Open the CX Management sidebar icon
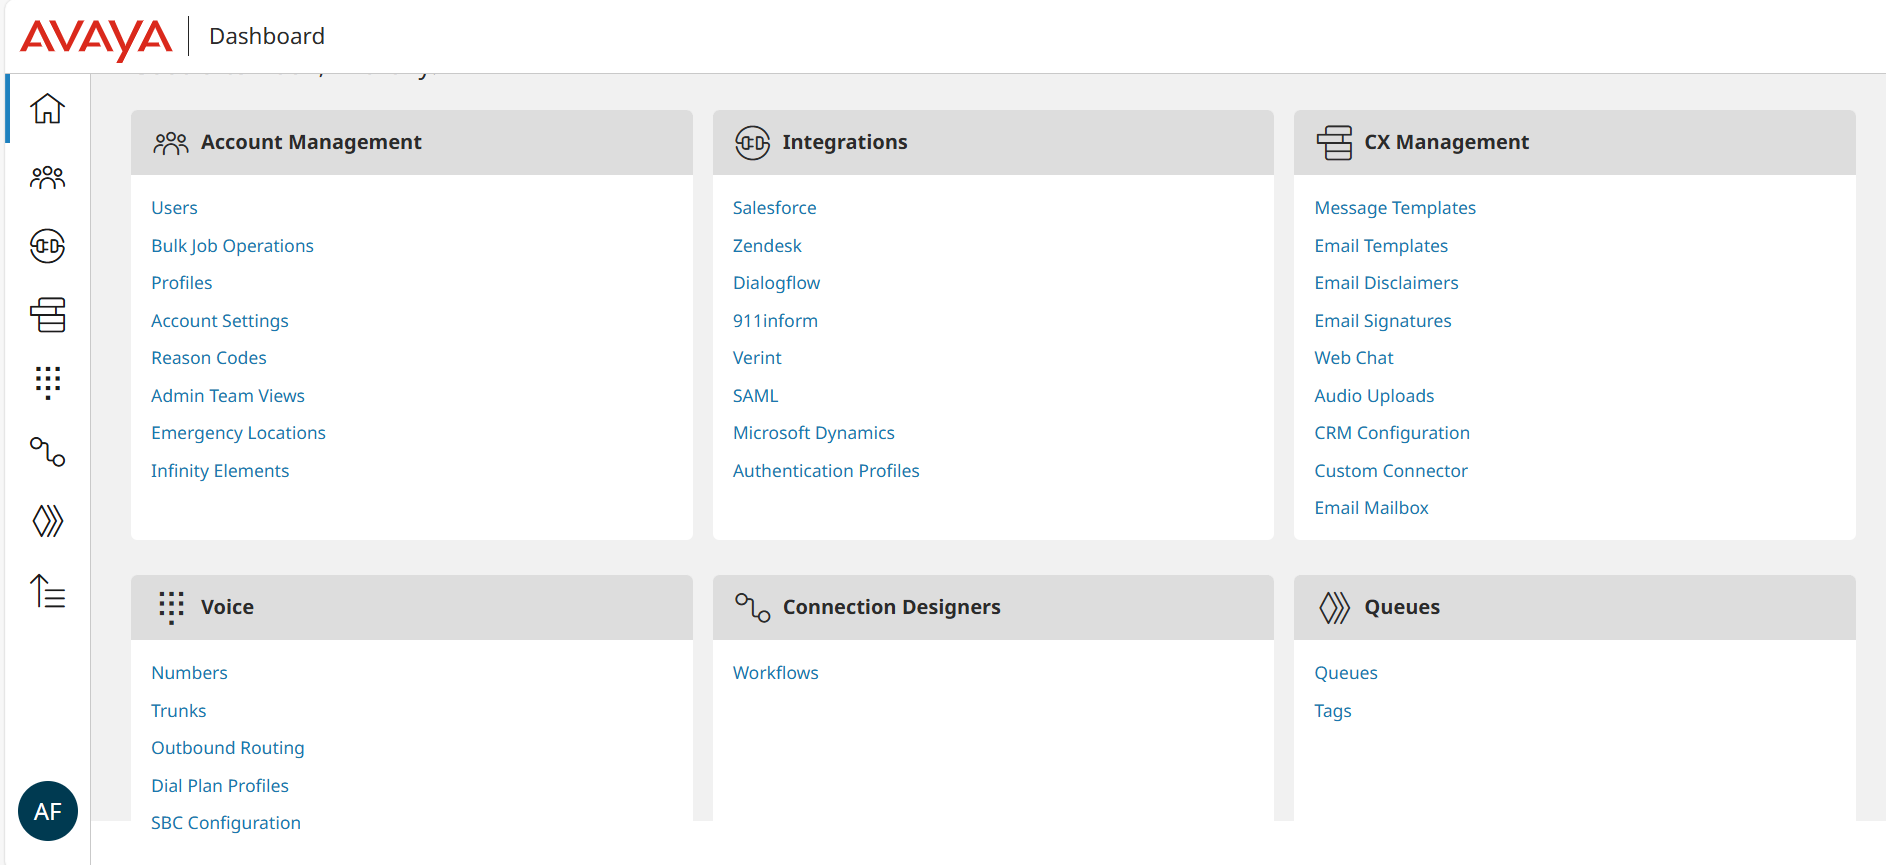1886x865 pixels. click(x=47, y=315)
